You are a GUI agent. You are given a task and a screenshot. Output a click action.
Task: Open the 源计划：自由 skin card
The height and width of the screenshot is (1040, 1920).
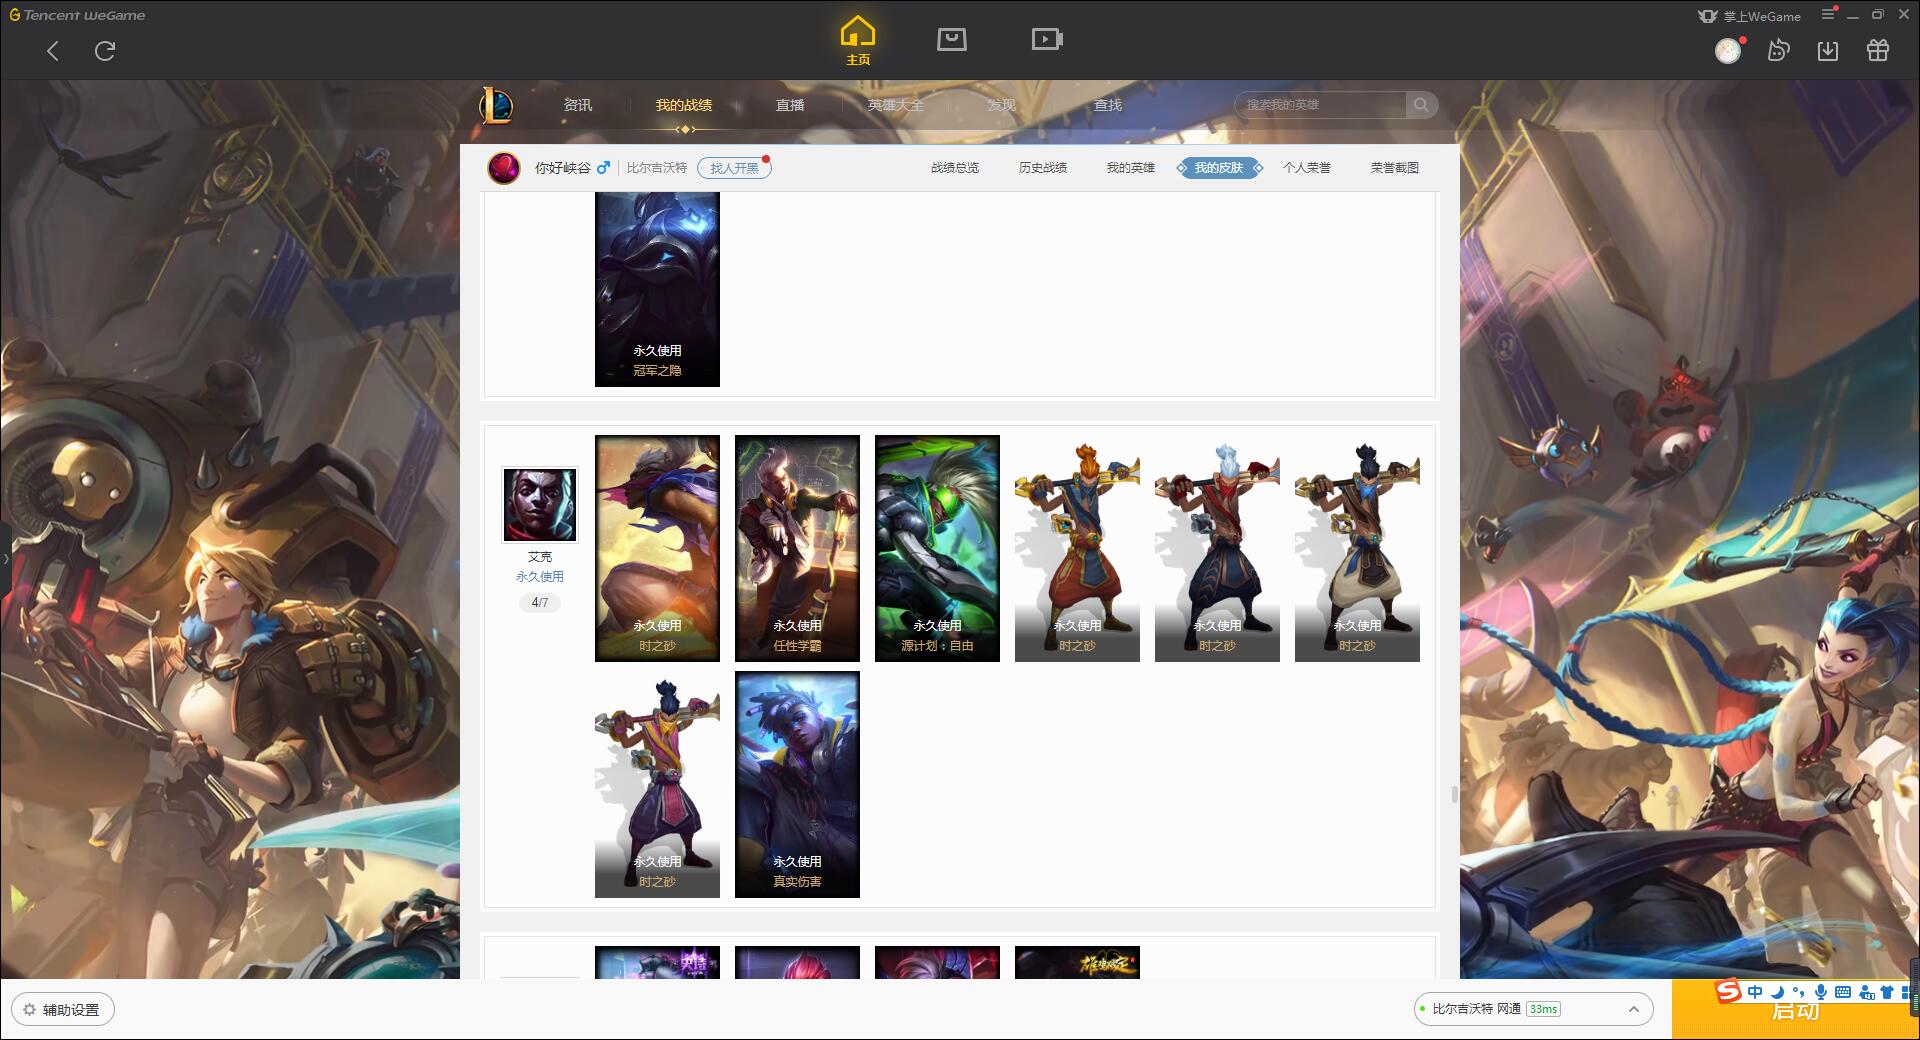[937, 548]
